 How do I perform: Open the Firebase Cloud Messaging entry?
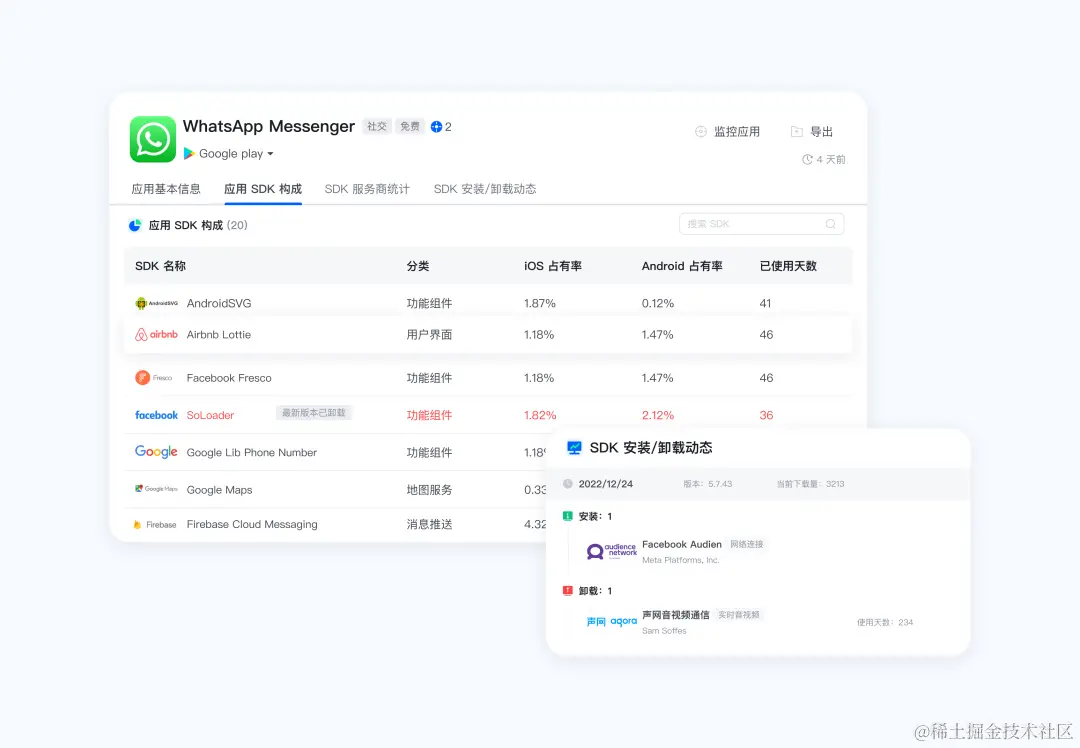click(x=252, y=524)
